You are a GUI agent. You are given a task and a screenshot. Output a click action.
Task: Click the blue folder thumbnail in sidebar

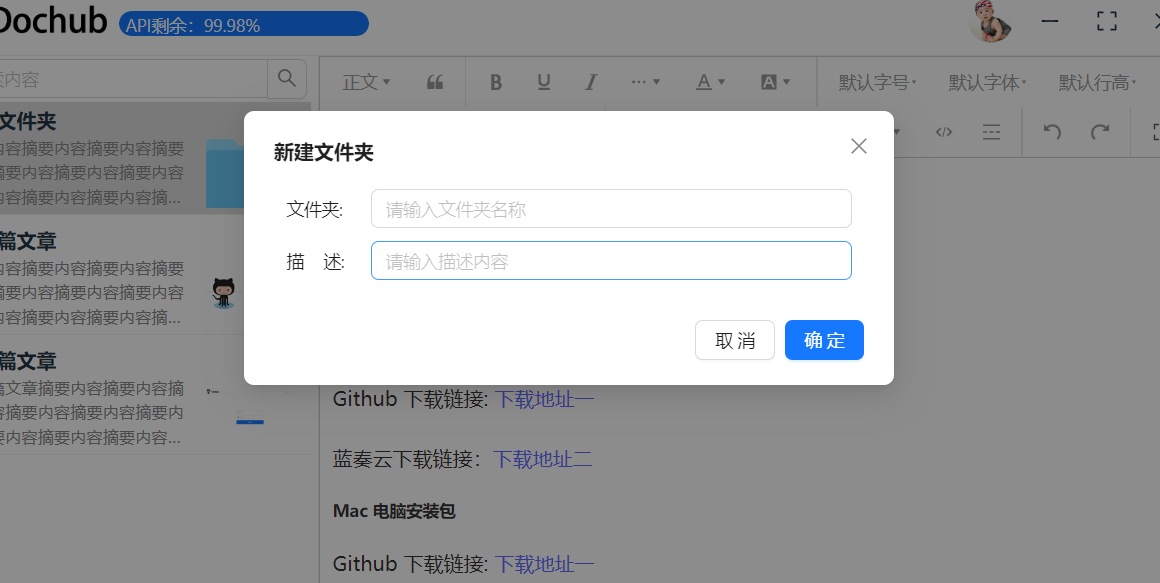point(225,173)
